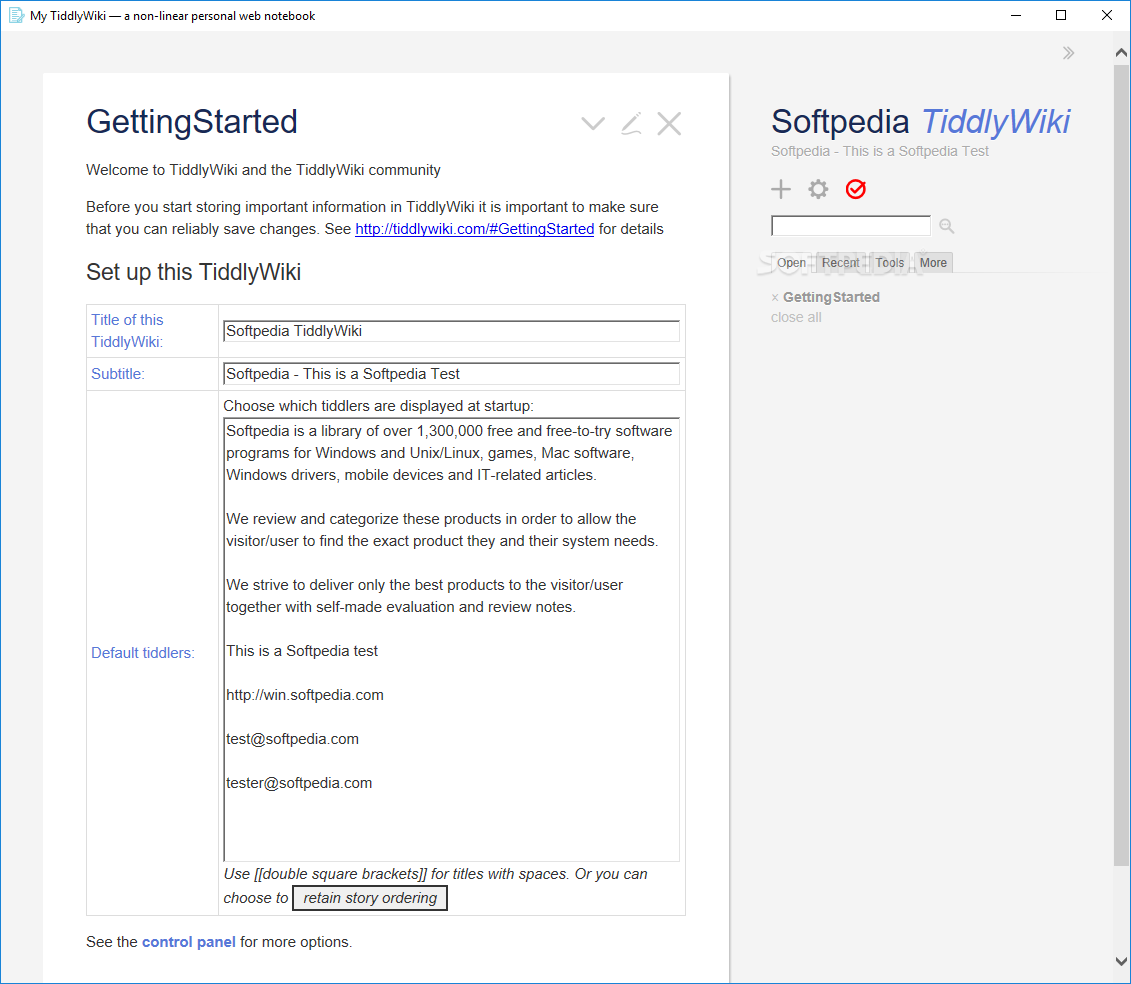
Task: Switch to the Tools sidebar tab
Action: pos(889,263)
